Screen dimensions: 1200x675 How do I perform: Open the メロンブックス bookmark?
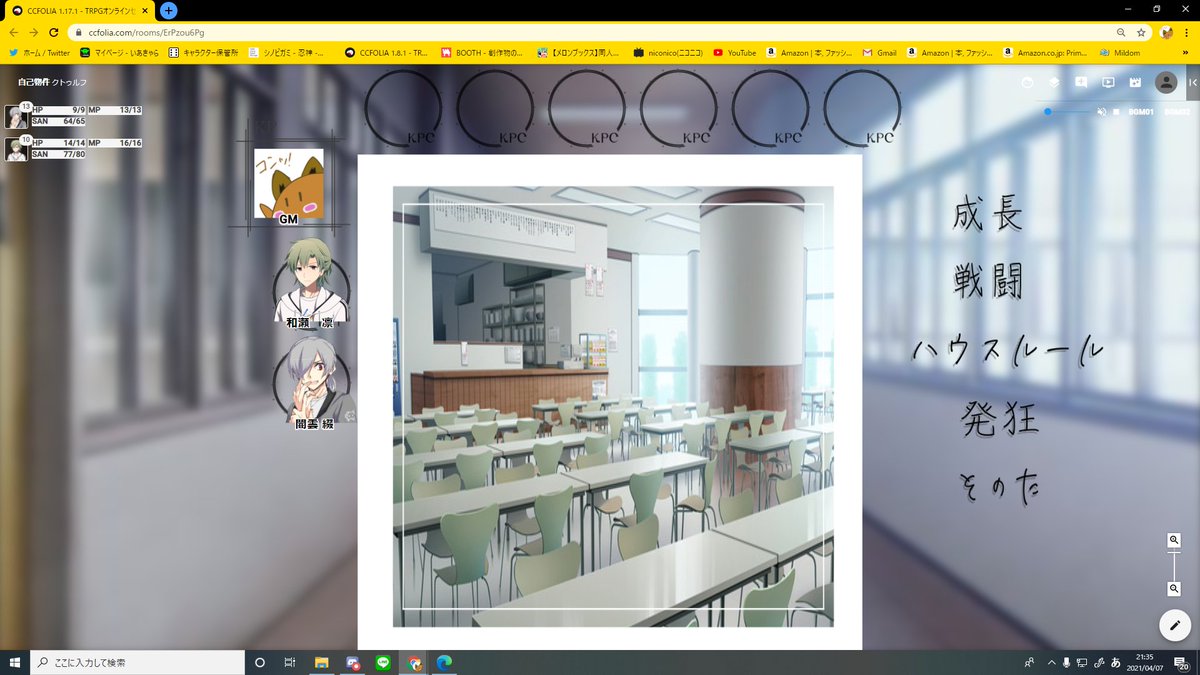[x=579, y=52]
